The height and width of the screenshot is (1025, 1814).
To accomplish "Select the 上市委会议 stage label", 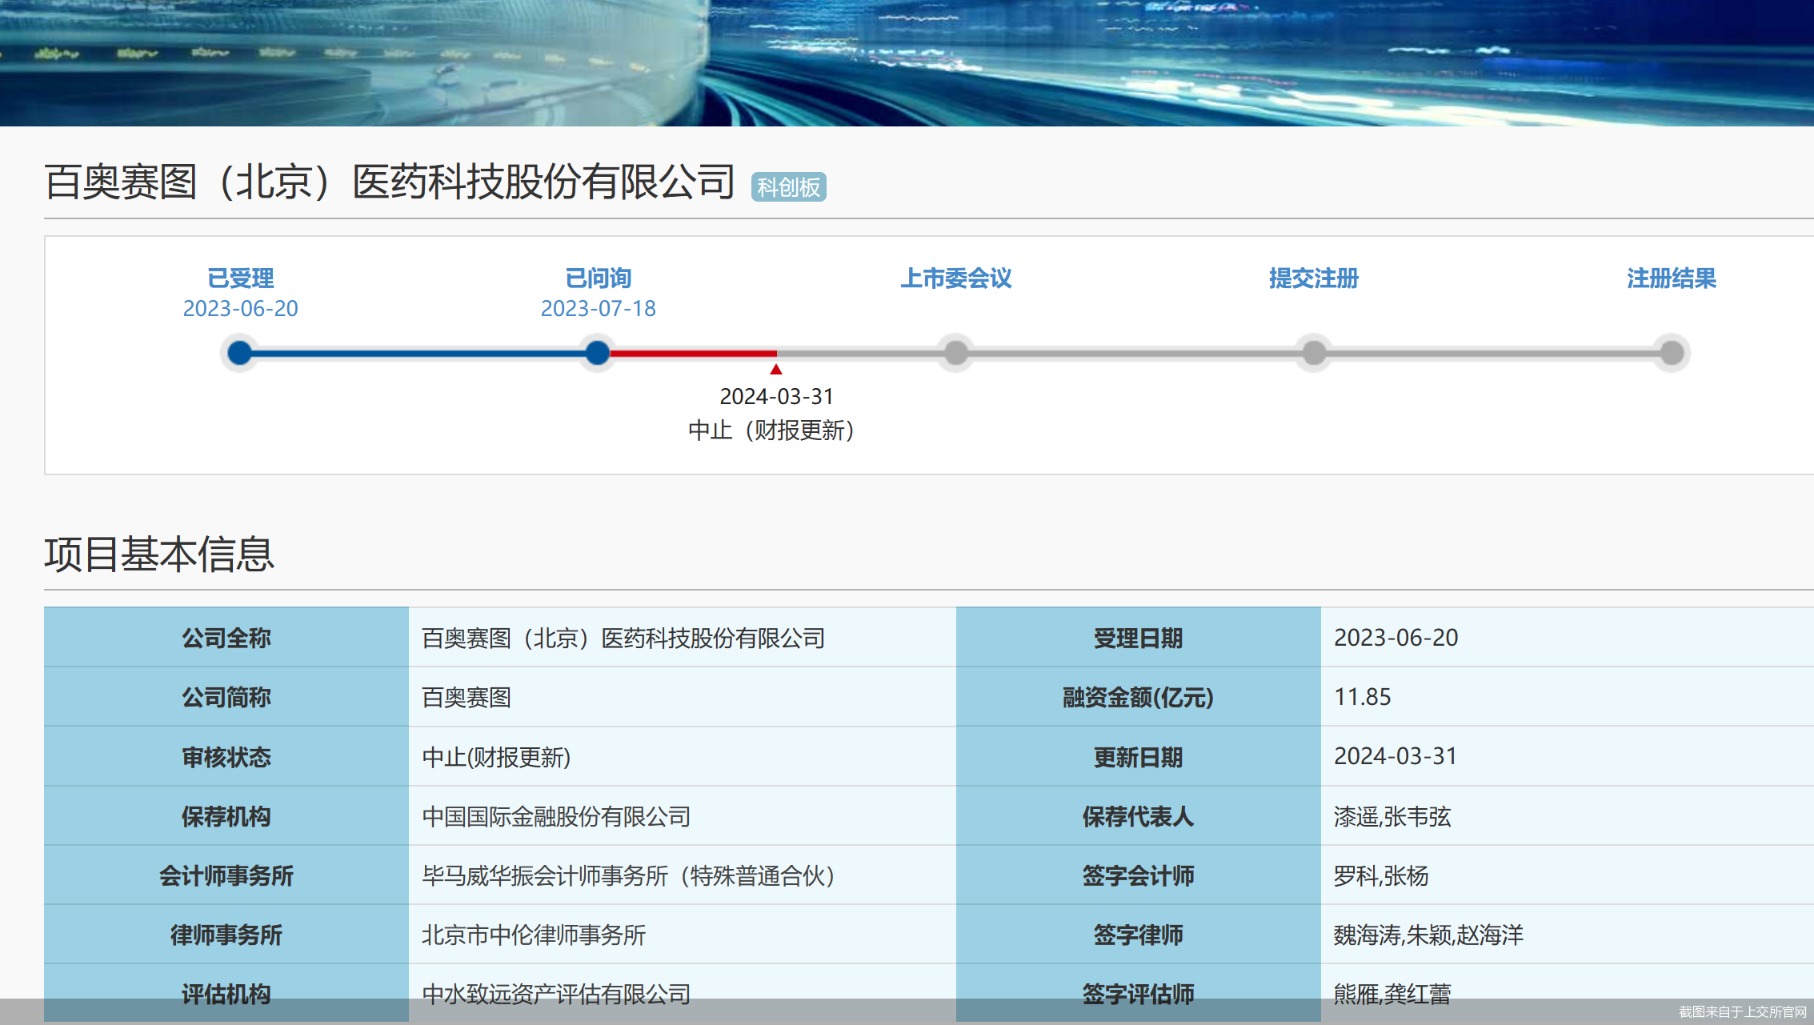I will [x=956, y=278].
